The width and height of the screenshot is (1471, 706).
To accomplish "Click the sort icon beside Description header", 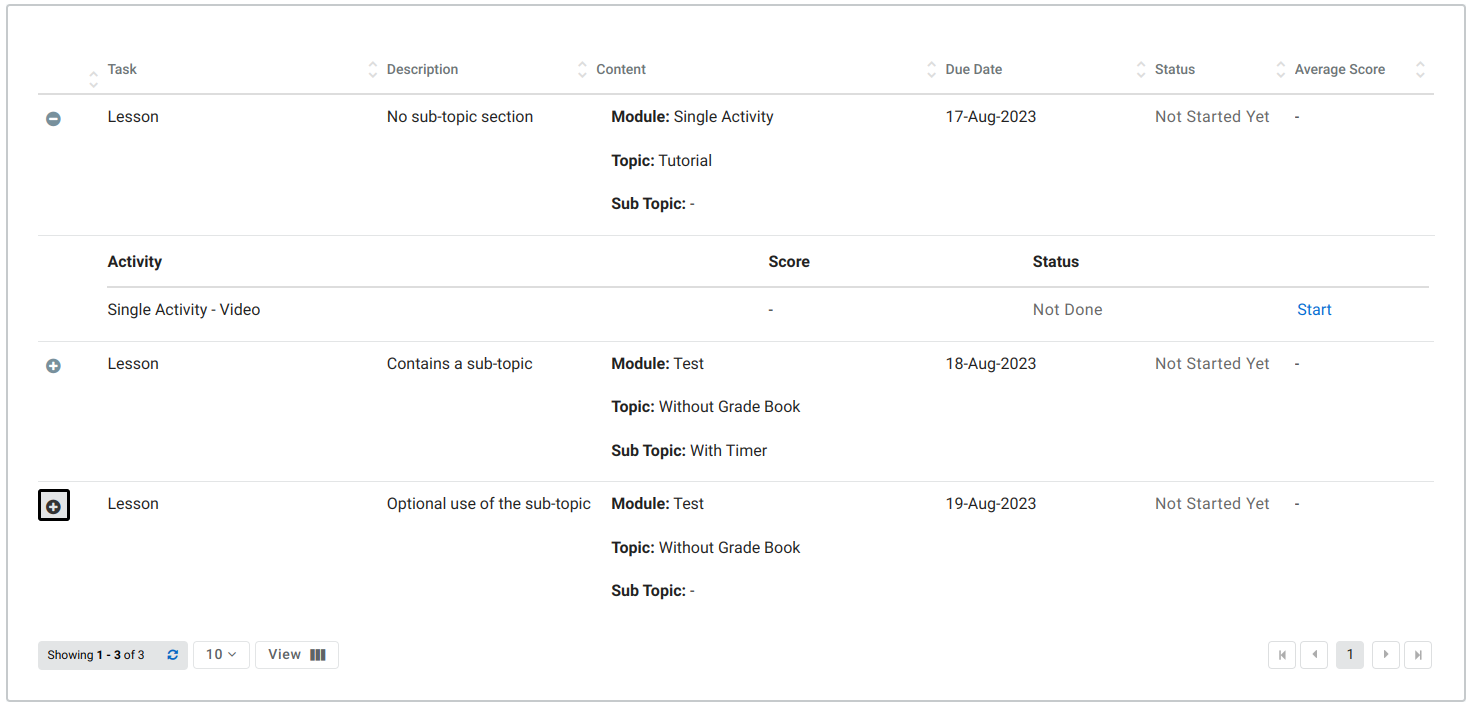I will 373,69.
